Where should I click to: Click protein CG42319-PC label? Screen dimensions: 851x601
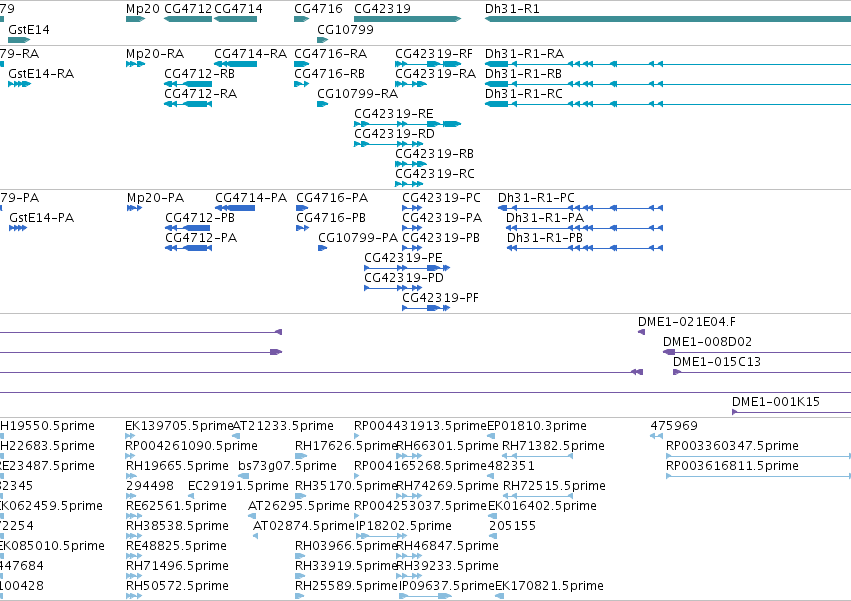click(441, 198)
